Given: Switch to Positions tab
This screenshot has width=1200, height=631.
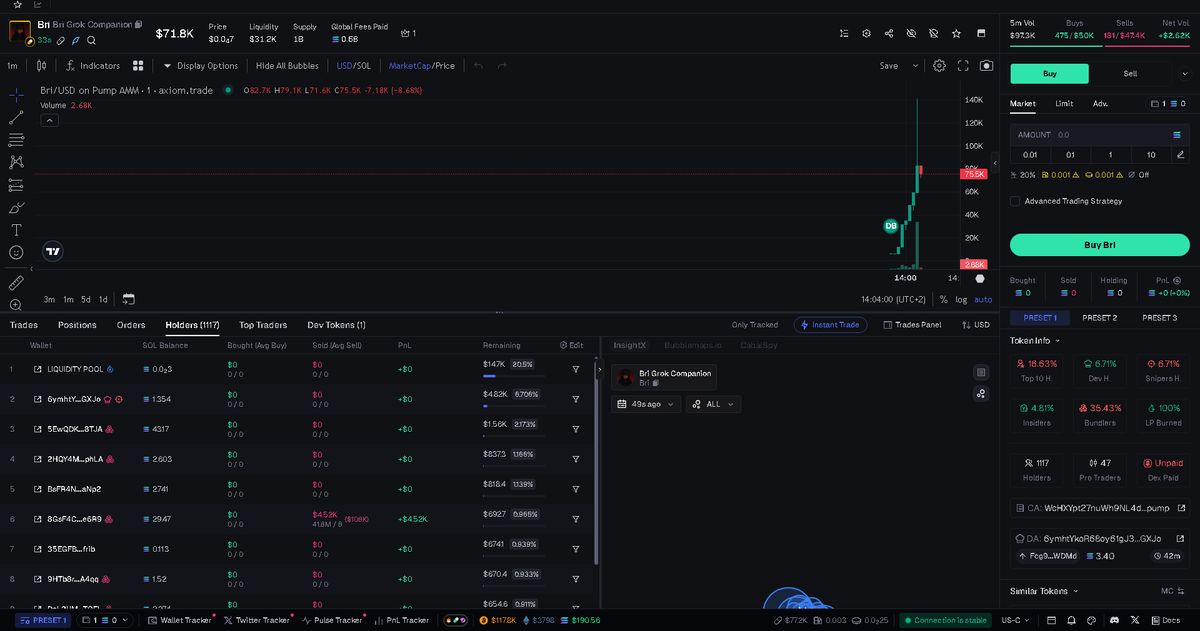Looking at the screenshot, I should click(77, 325).
